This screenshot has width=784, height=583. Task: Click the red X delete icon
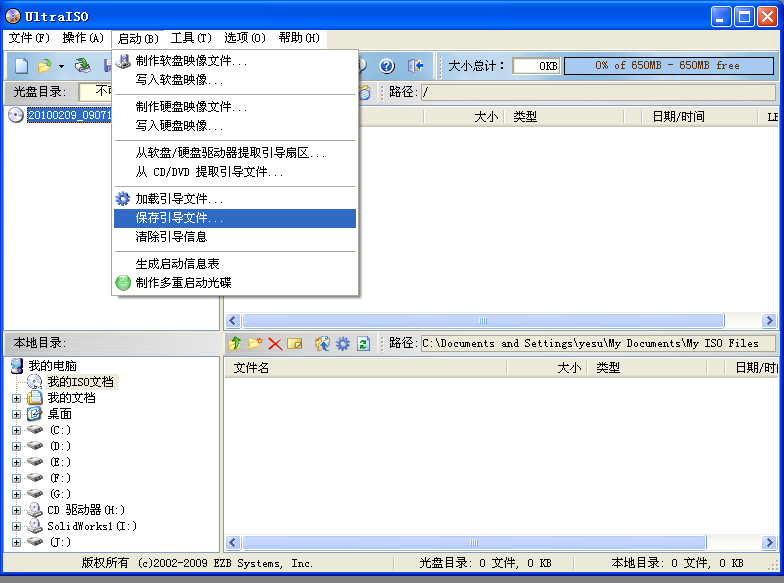[x=274, y=344]
